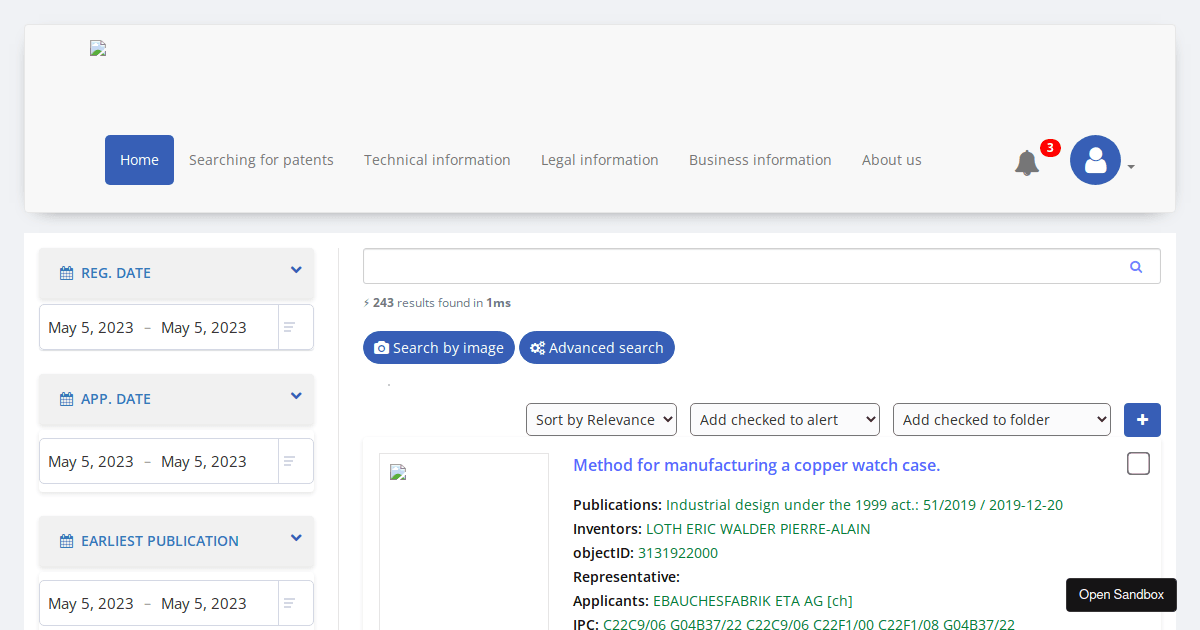The height and width of the screenshot is (630, 1200).
Task: Open the Add checked to alert dropdown
Action: pos(784,419)
